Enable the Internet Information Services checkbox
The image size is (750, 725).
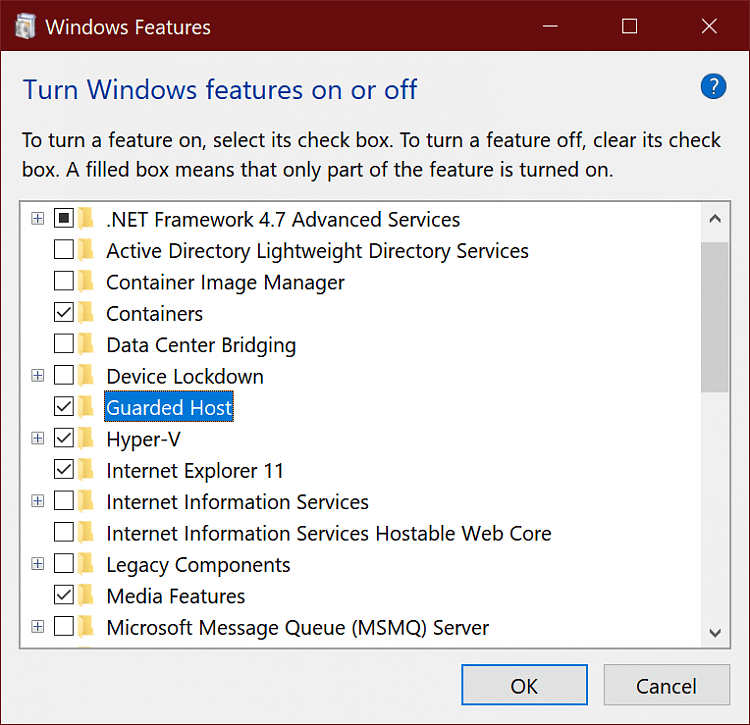coord(64,501)
